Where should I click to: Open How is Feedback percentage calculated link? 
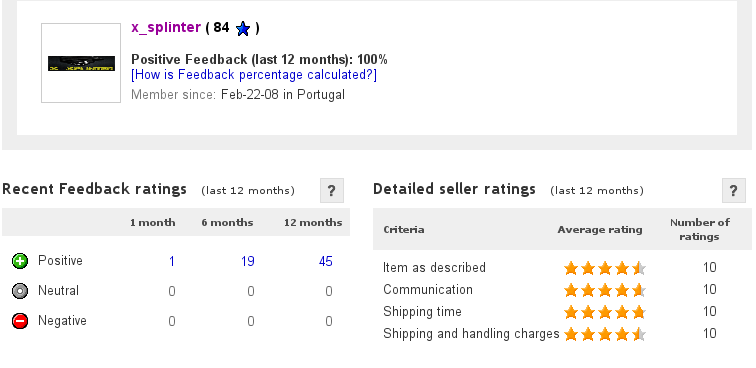pyautogui.click(x=254, y=75)
